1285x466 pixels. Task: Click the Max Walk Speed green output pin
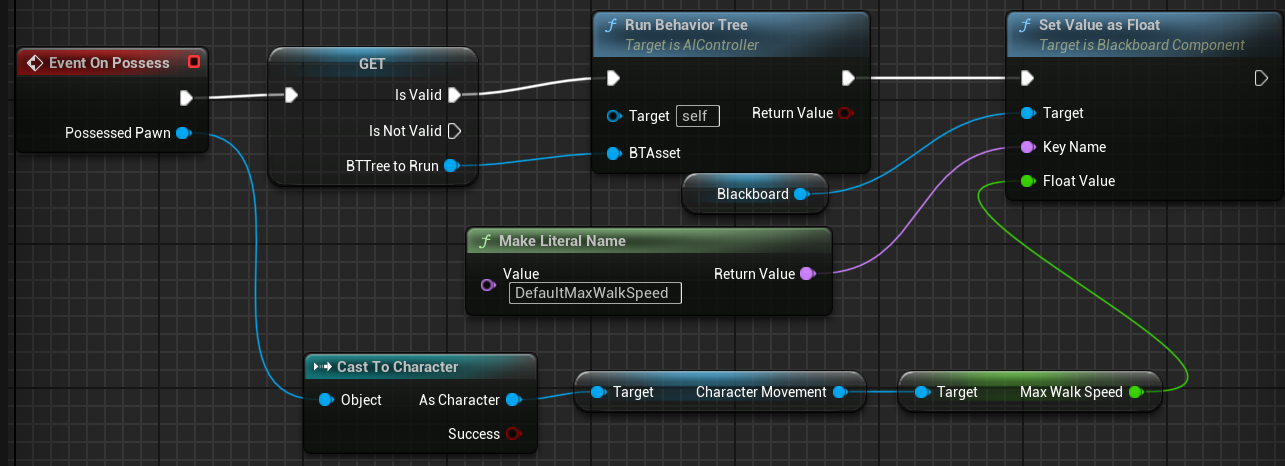(x=1135, y=392)
